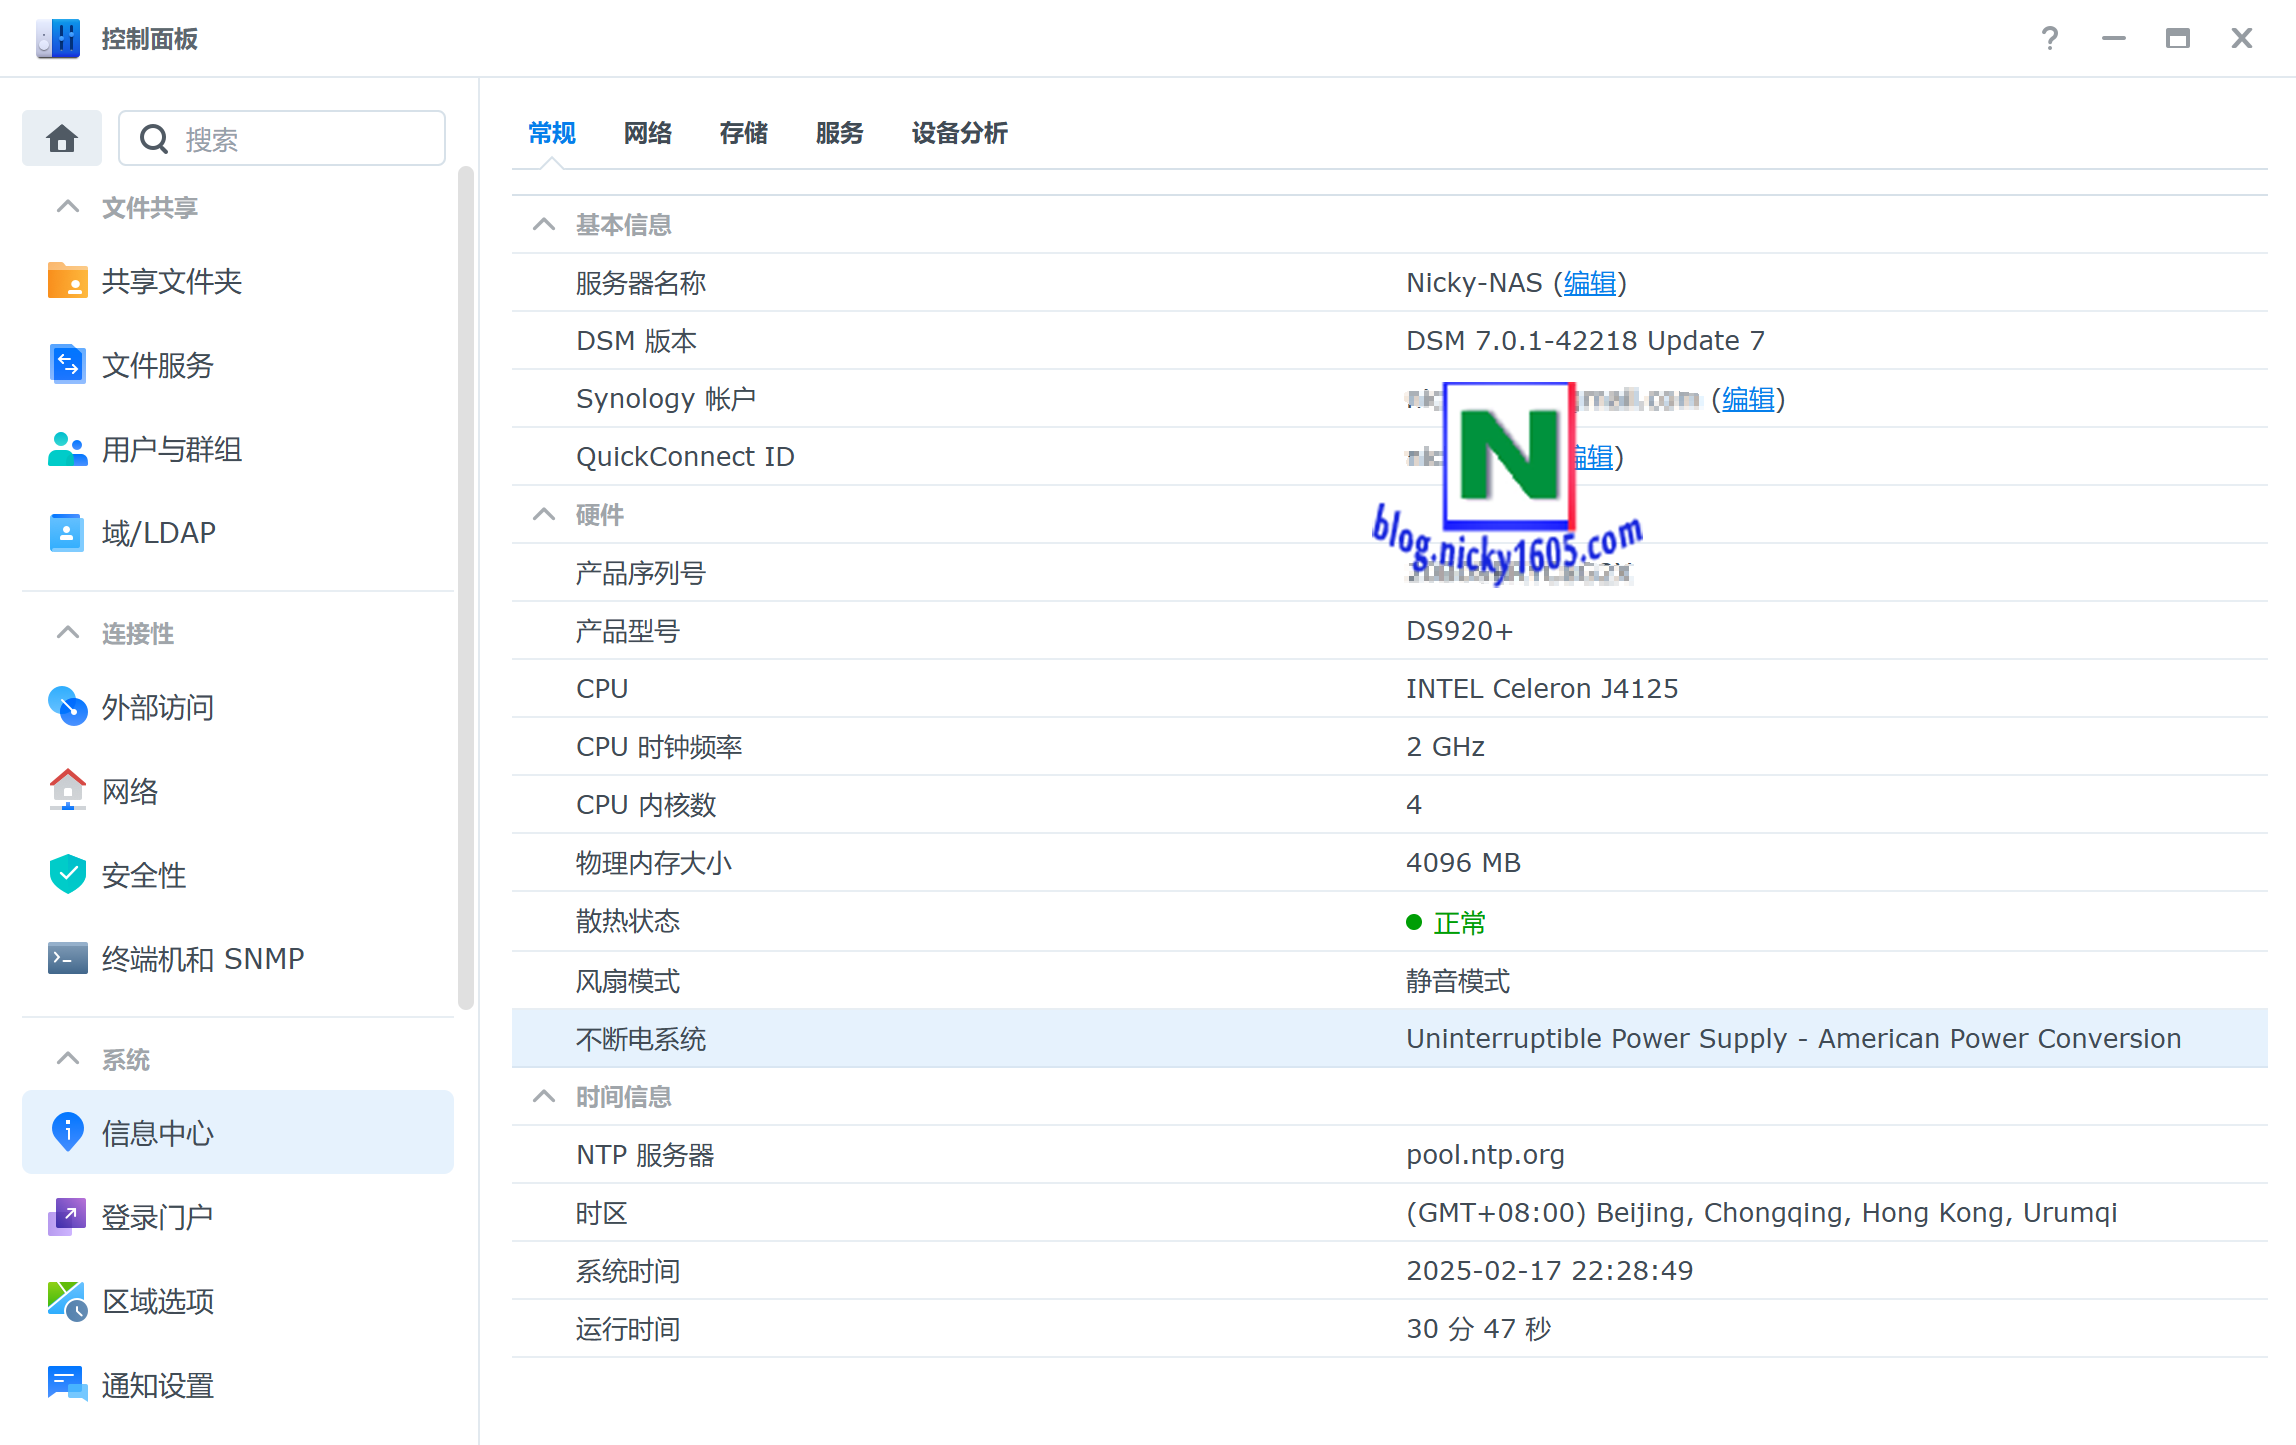The height and width of the screenshot is (1445, 2296).
Task: Collapse the 时间信息 section
Action: coord(544,1097)
